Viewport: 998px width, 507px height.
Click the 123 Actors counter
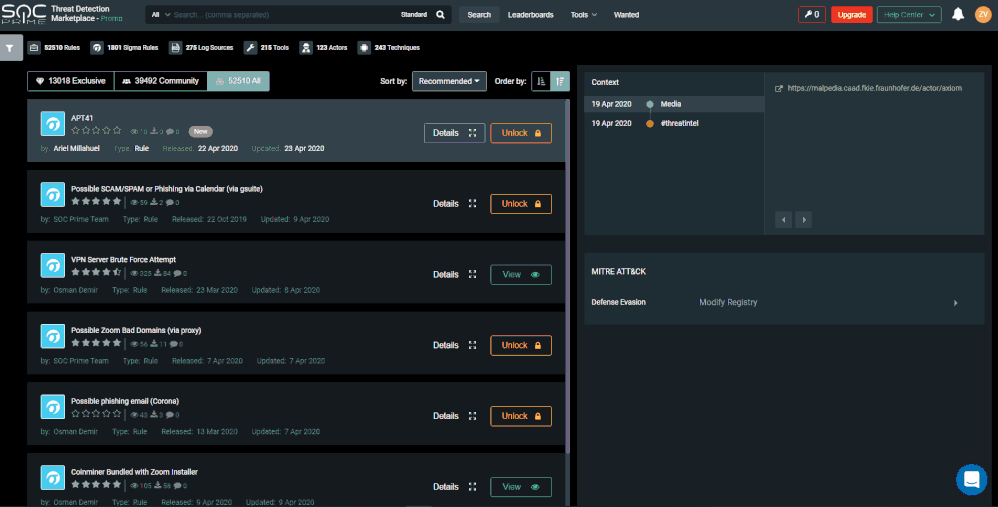tap(323, 48)
